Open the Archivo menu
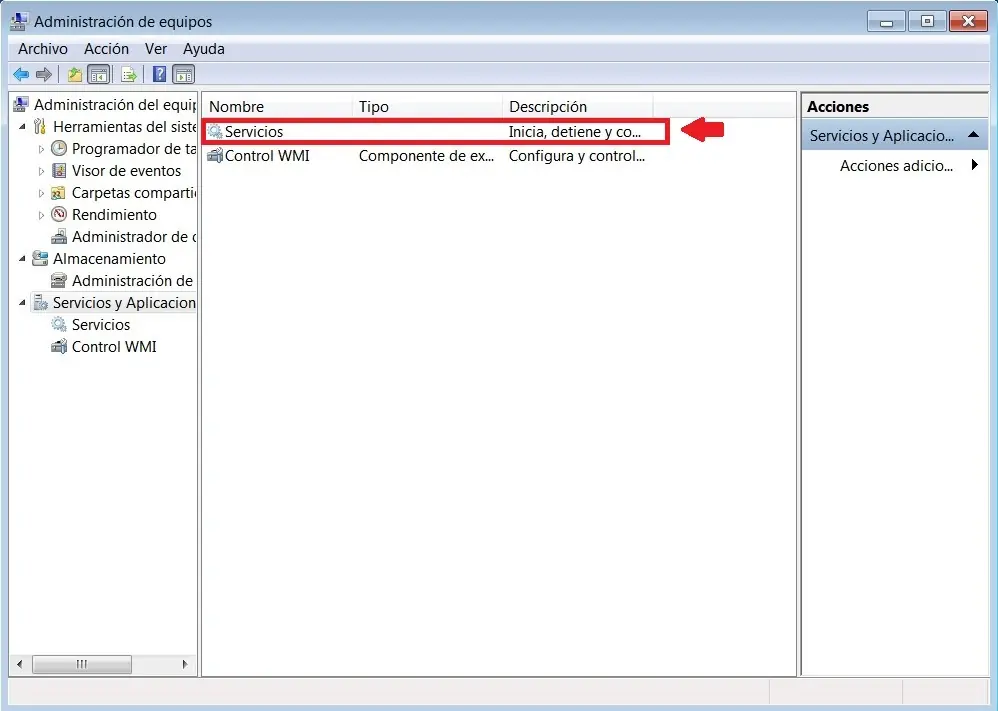This screenshot has width=998, height=711. 43,49
